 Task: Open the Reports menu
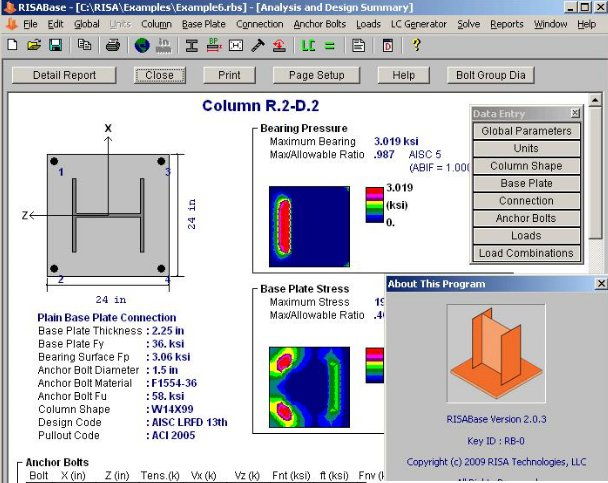click(x=506, y=24)
